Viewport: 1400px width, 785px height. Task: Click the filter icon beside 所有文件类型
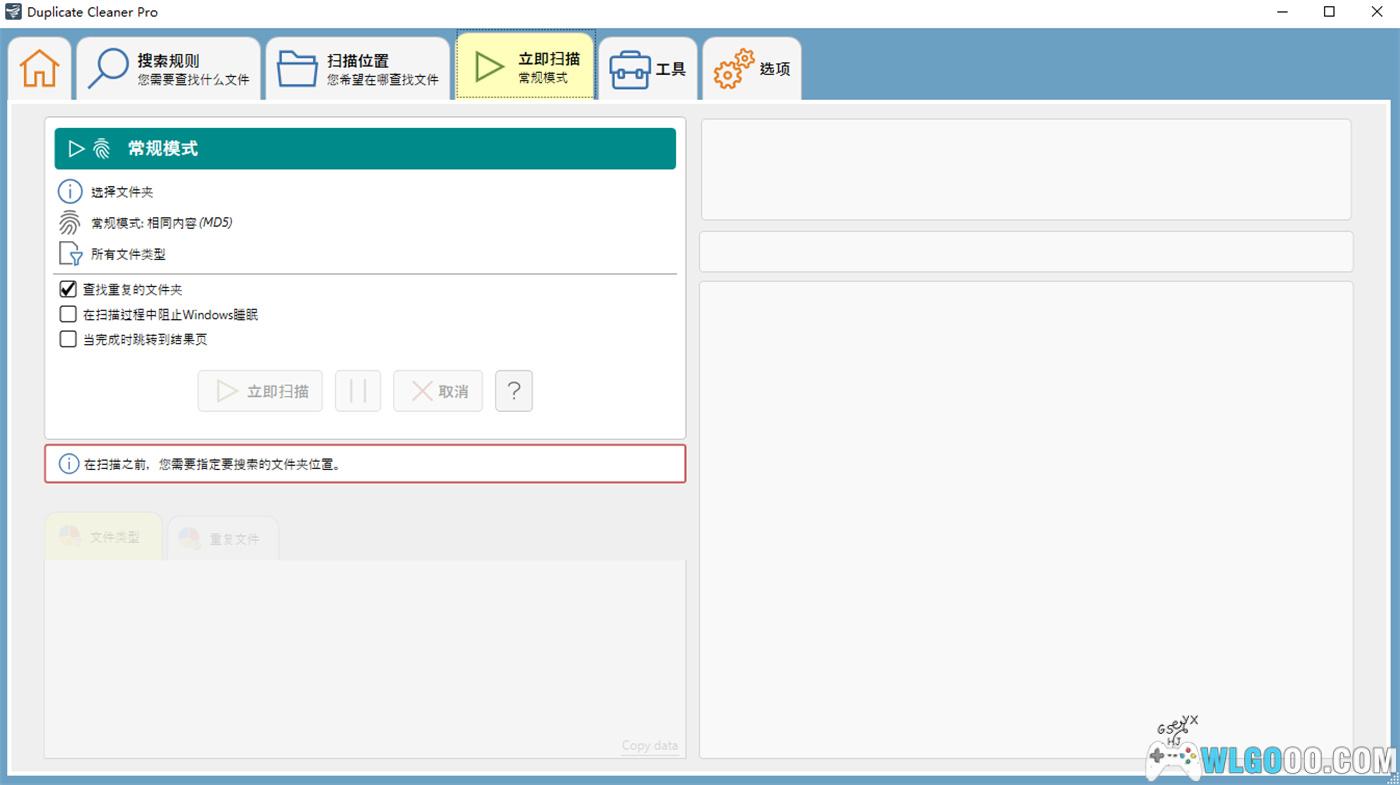point(70,254)
